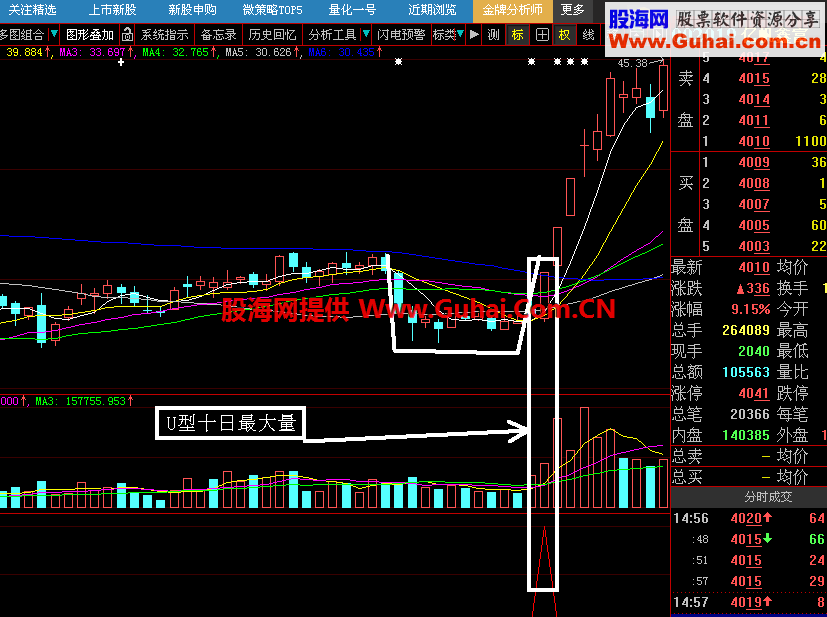Click the grid window layout icon

[x=542, y=35]
